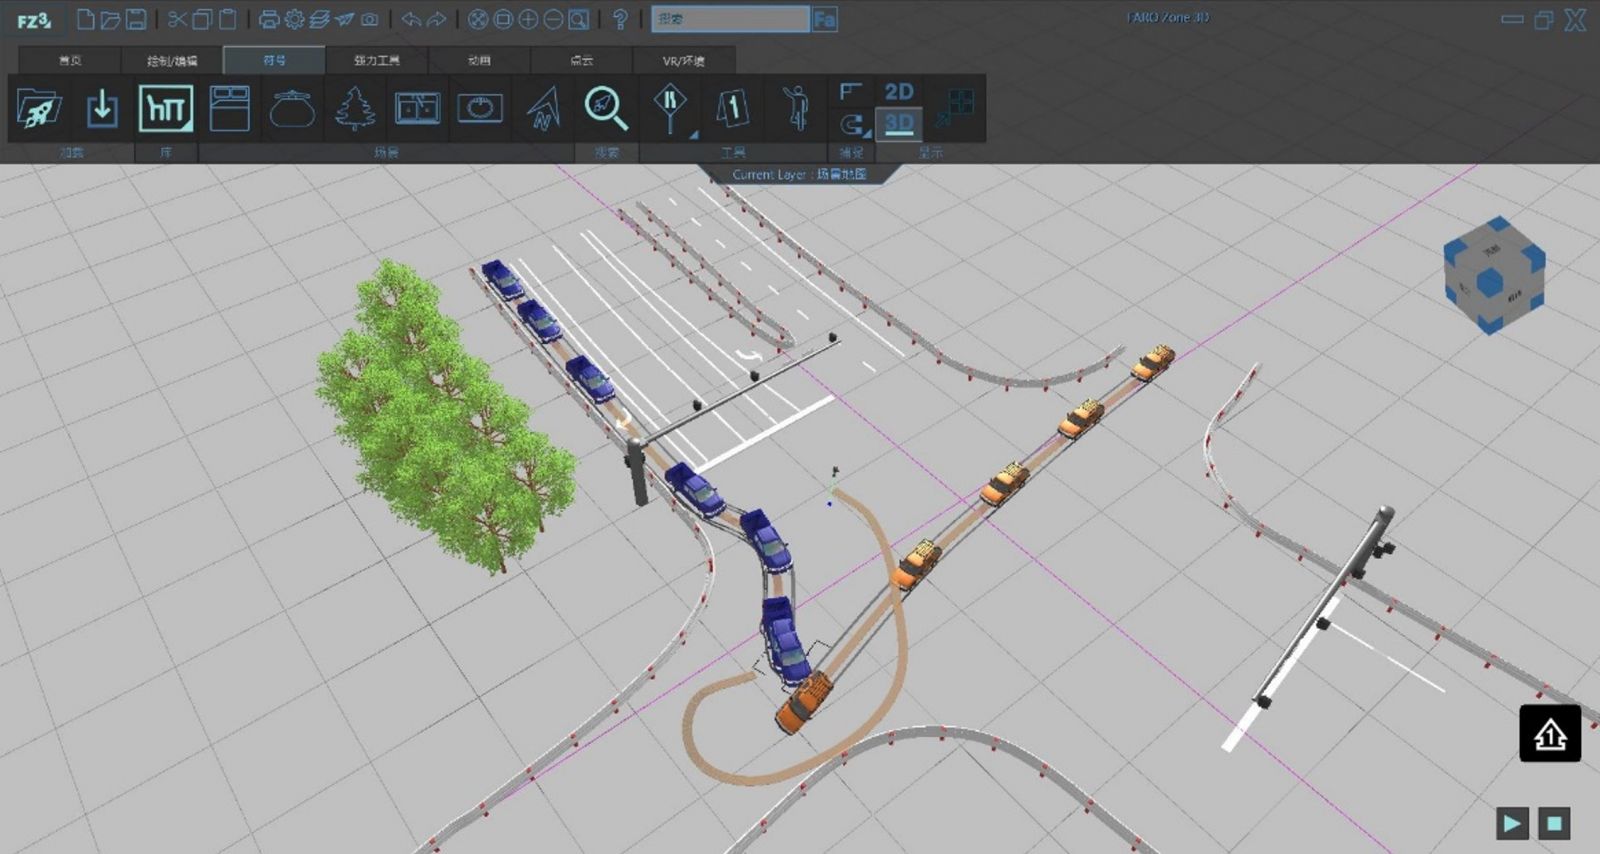Zoom out with the circled minus icon
The width and height of the screenshot is (1600, 854).
[x=553, y=19]
